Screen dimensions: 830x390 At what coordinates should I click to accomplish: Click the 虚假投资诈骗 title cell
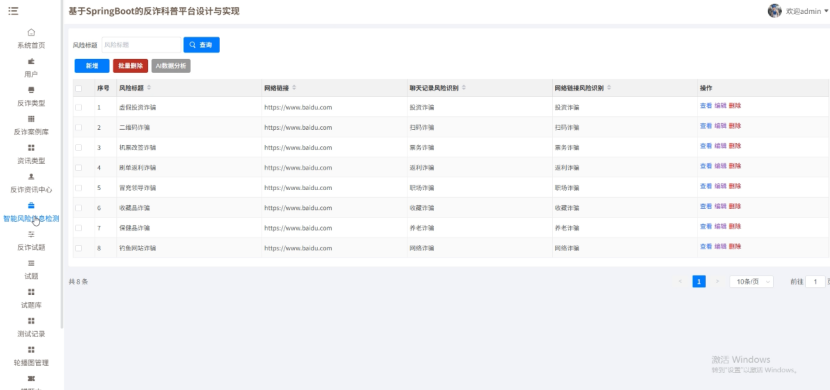[x=138, y=107]
